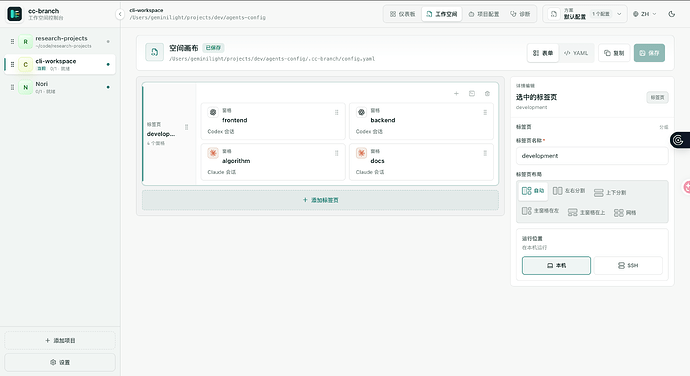Select the backend pane card

421,121
